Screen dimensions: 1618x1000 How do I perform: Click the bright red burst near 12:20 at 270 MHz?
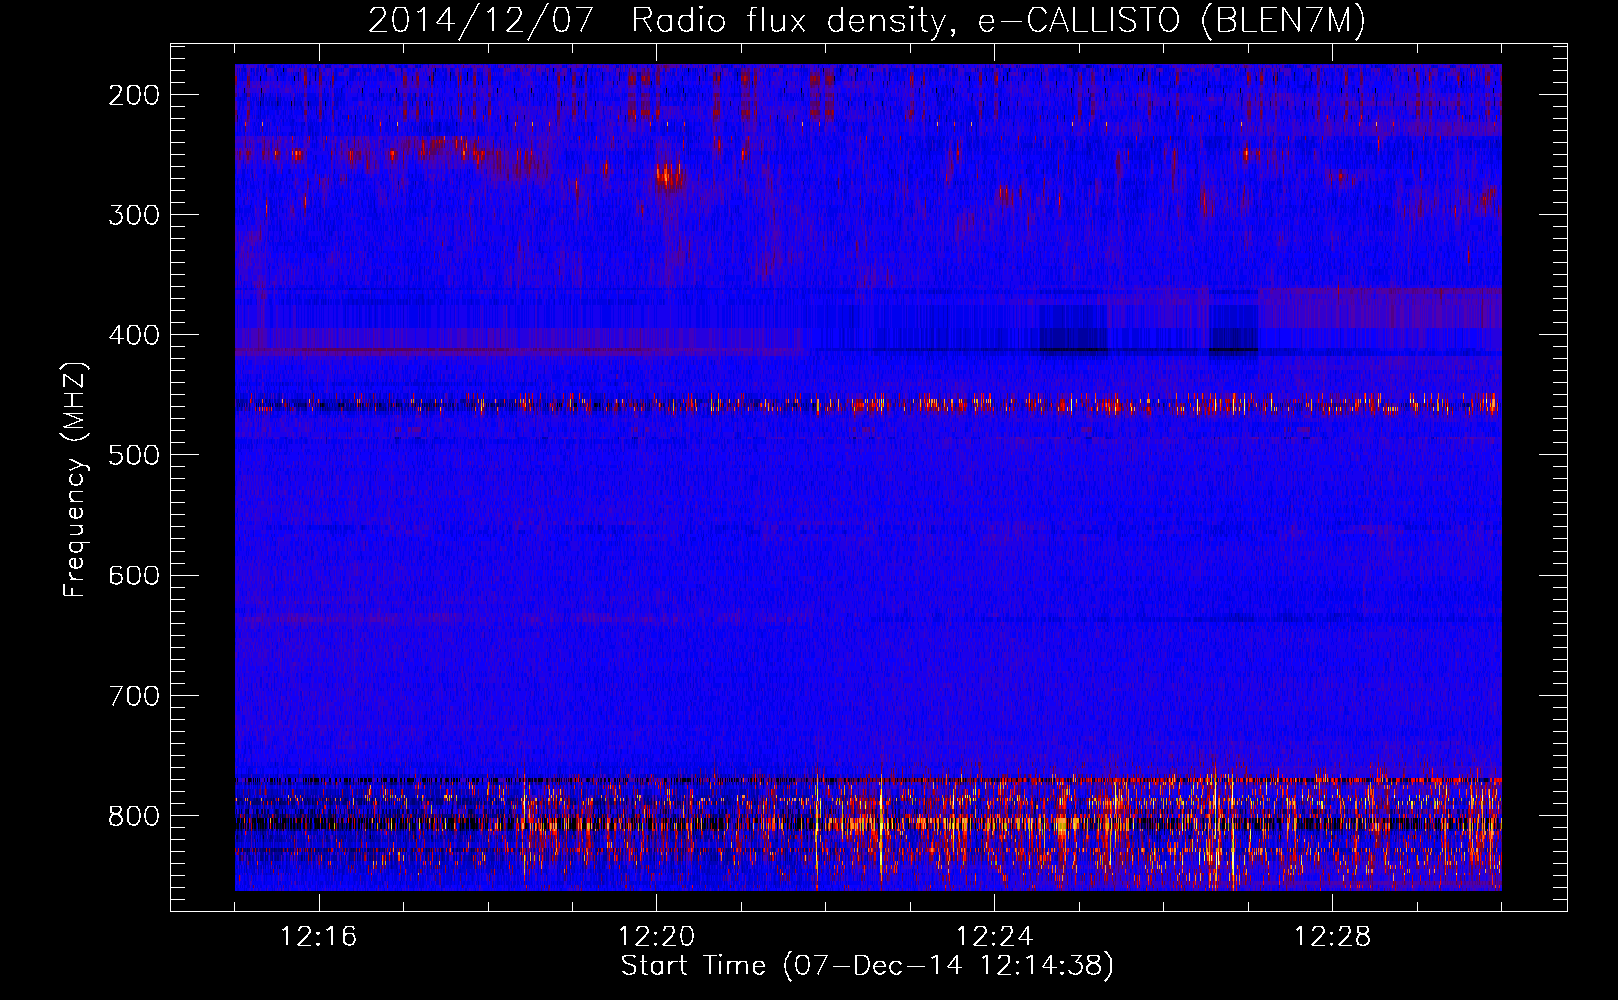pos(669,177)
